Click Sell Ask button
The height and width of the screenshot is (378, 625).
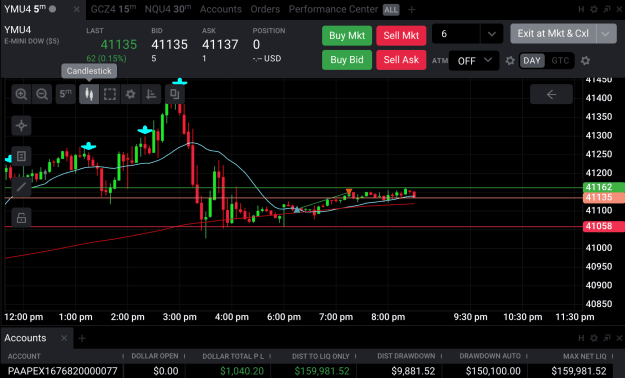tap(401, 60)
